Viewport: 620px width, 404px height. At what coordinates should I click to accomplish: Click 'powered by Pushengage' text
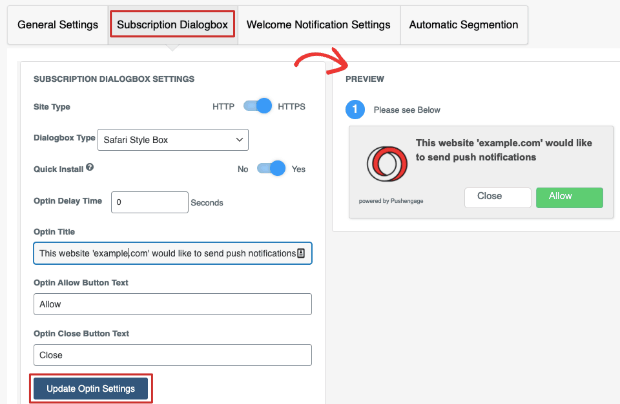tap(391, 201)
